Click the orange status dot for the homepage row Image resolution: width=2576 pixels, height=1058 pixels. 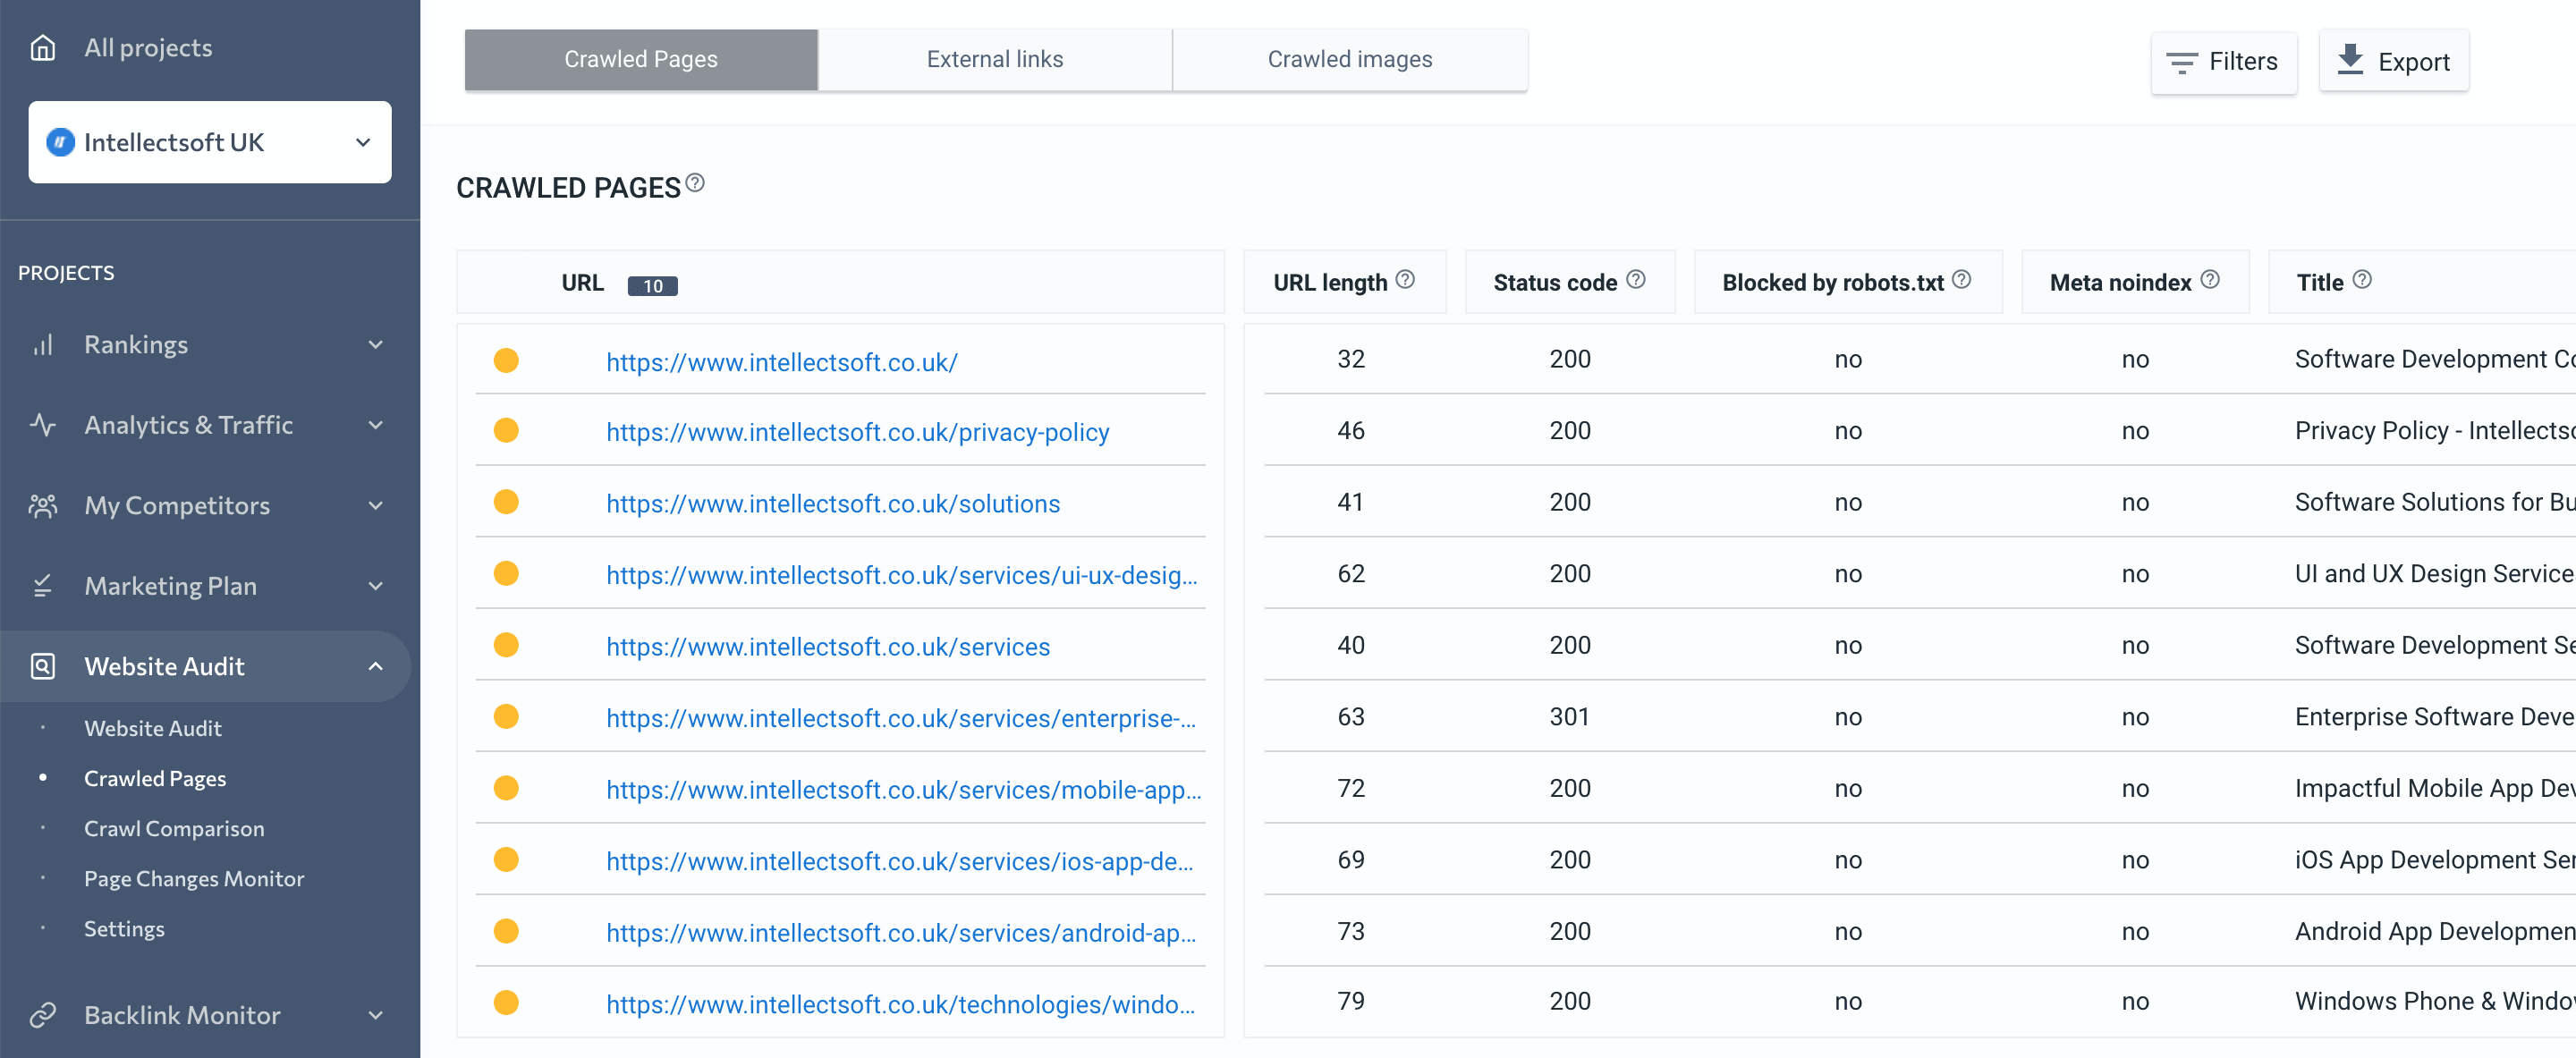tap(506, 360)
